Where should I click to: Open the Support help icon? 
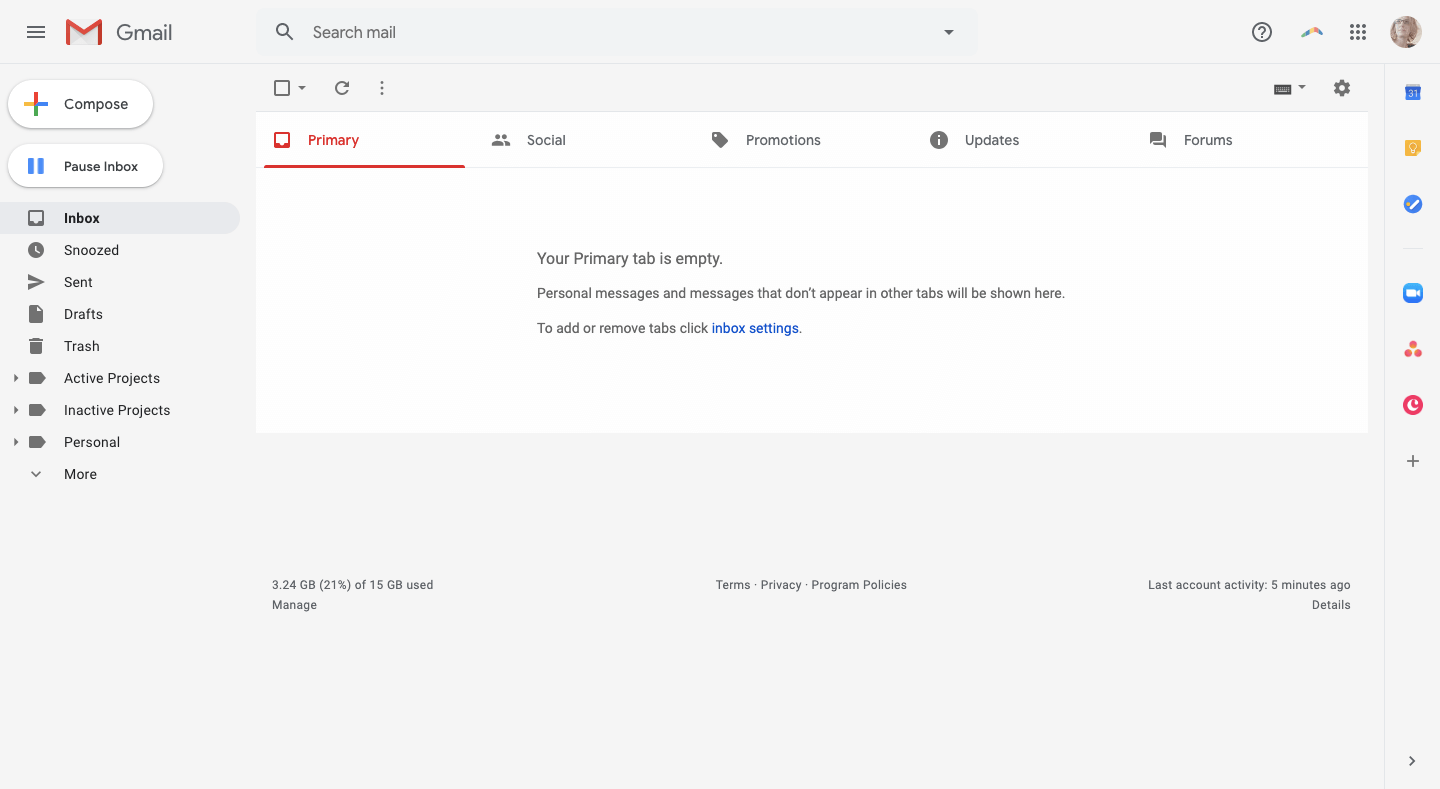coord(1262,32)
